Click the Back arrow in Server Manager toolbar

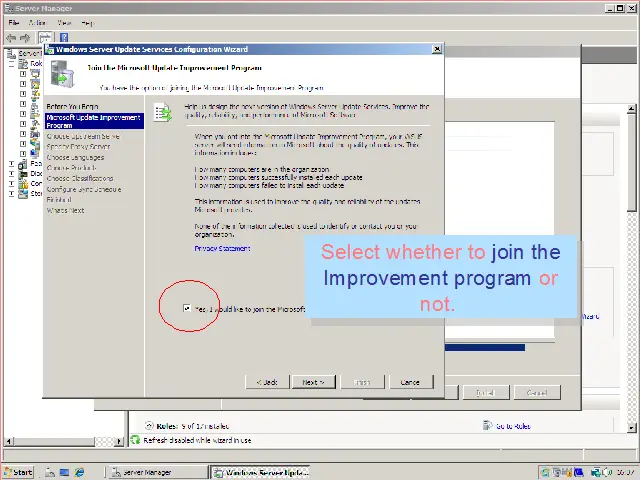[x=10, y=38]
